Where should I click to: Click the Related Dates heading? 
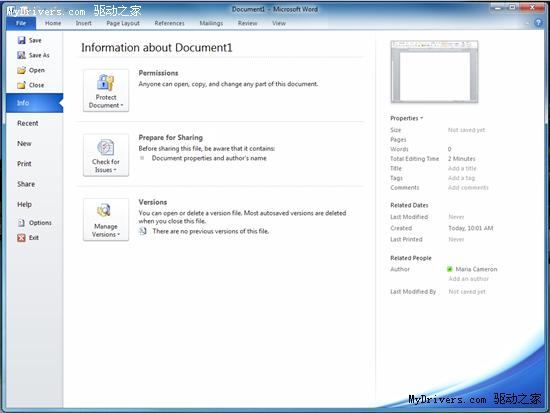coord(409,205)
